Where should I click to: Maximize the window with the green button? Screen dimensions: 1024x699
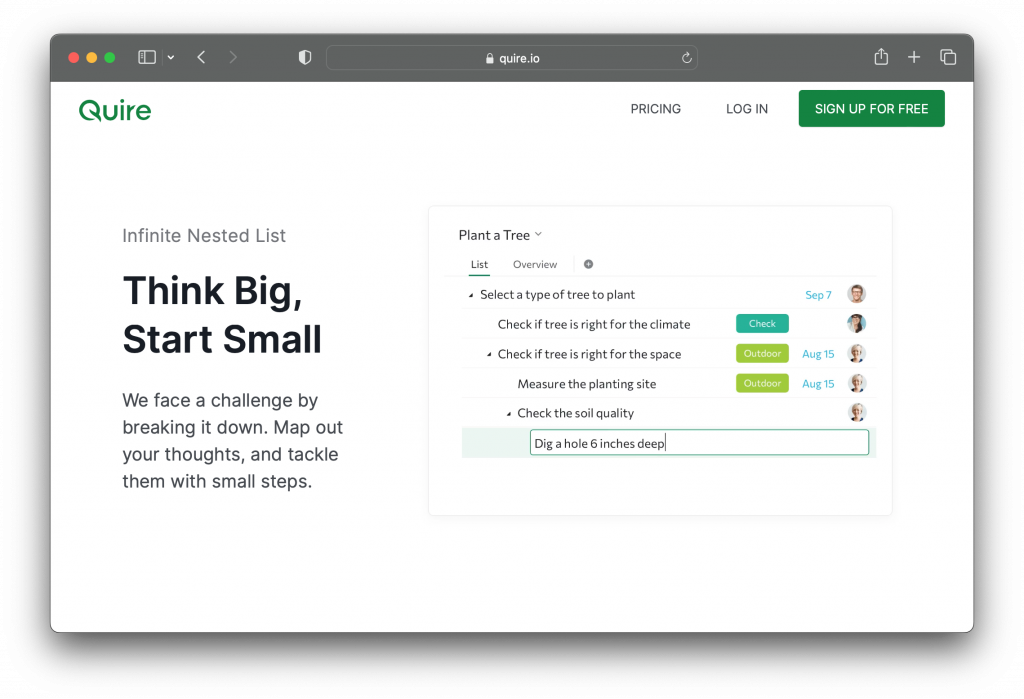(x=110, y=57)
